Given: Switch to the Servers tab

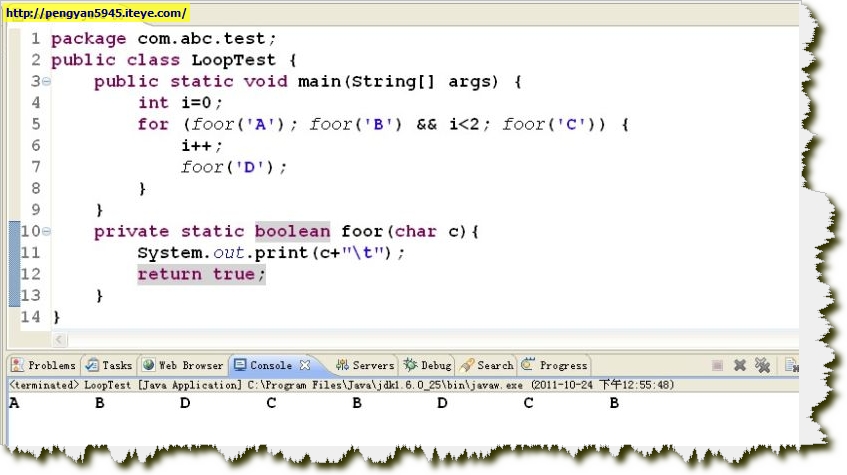Looking at the screenshot, I should pyautogui.click(x=365, y=365).
